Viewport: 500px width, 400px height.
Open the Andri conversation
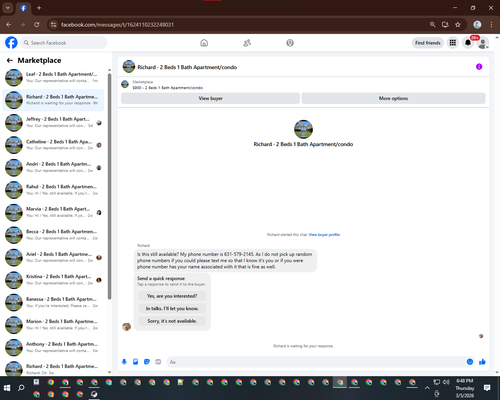pos(53,167)
